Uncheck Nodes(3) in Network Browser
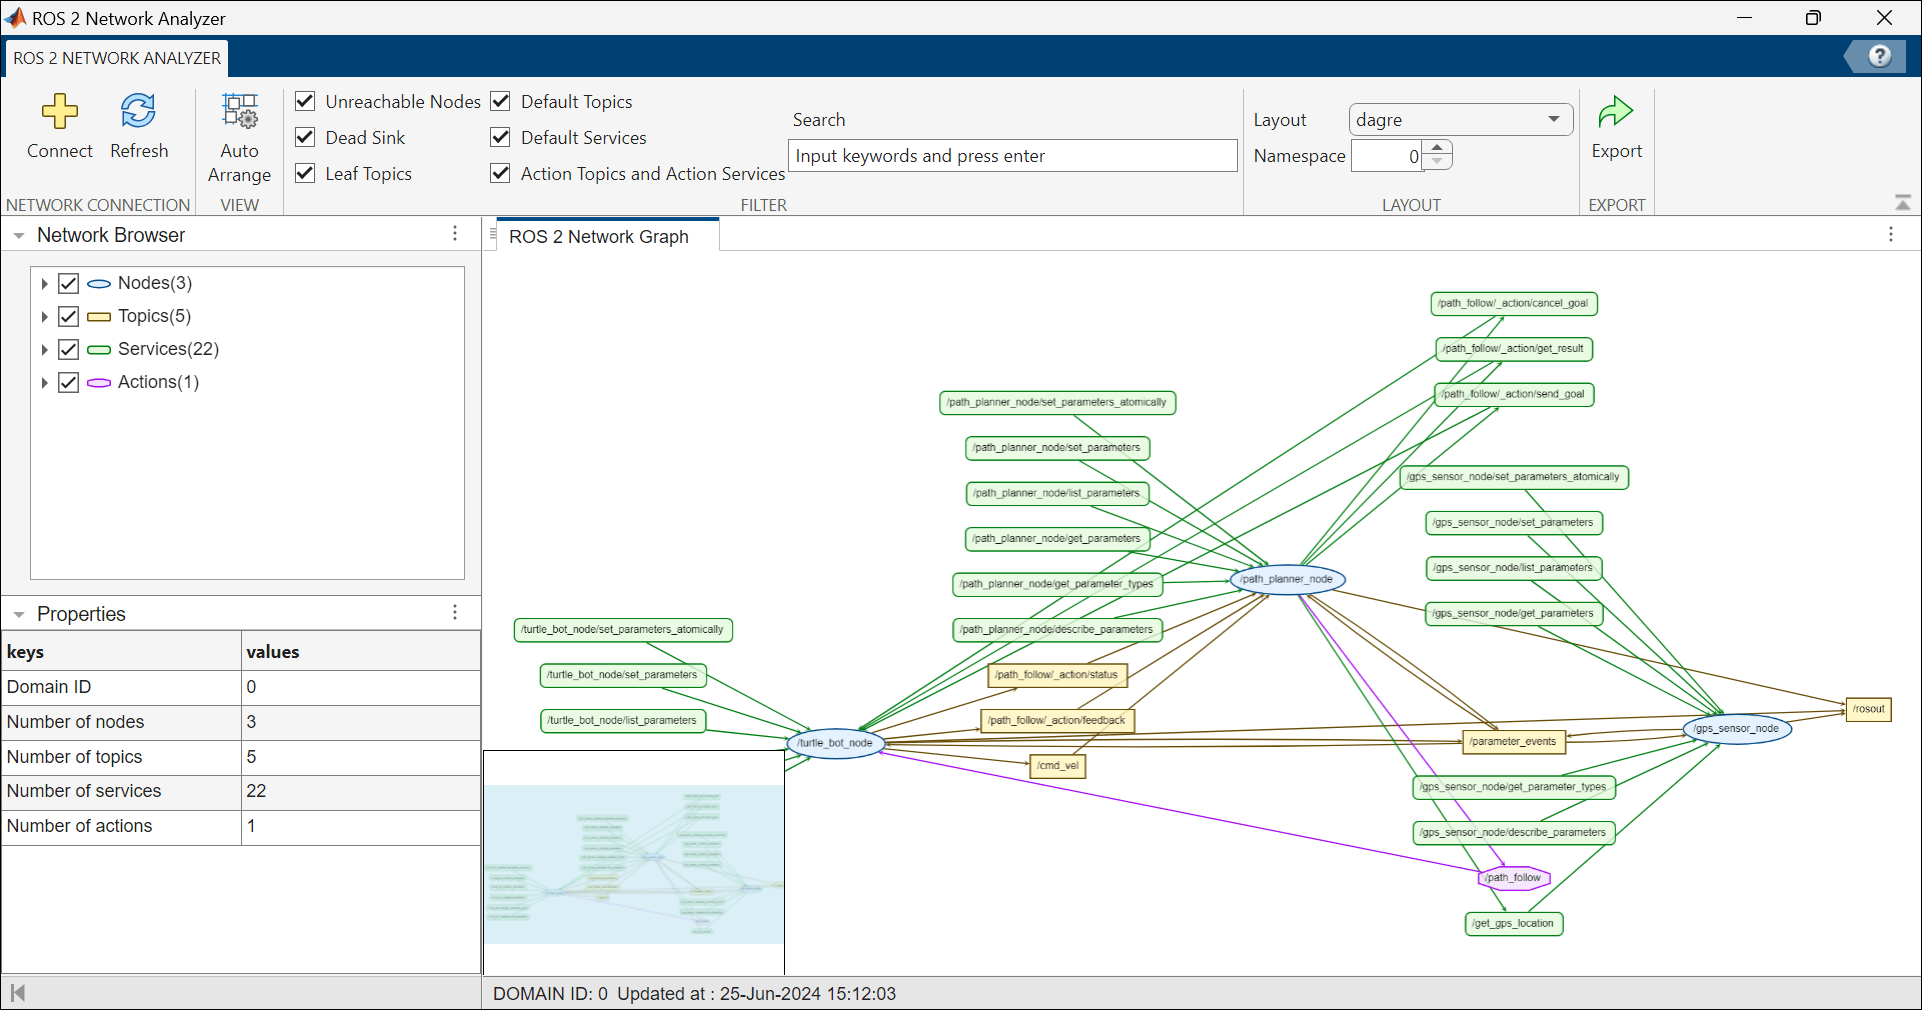The image size is (1922, 1010). click(68, 283)
